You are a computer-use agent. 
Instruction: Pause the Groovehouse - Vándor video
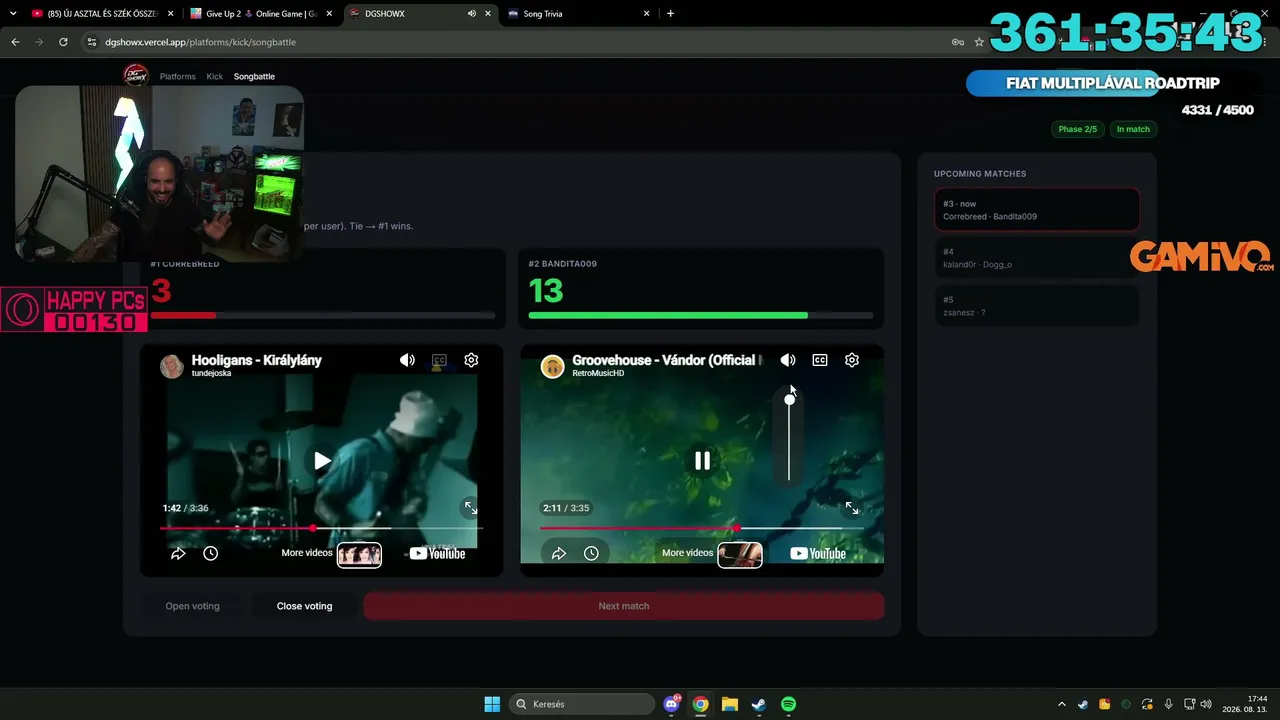click(702, 461)
